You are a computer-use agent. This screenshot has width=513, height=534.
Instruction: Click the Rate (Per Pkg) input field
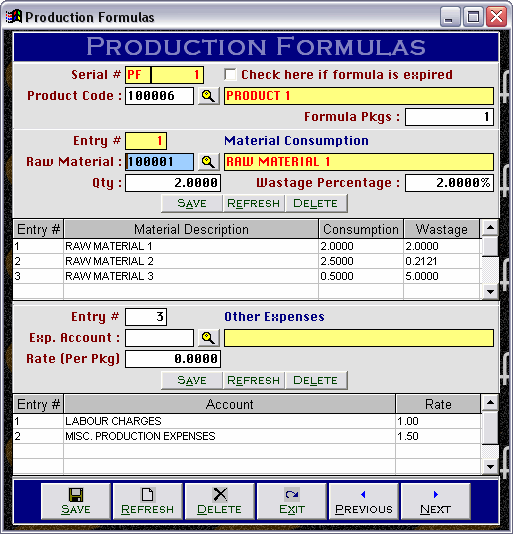click(173, 359)
